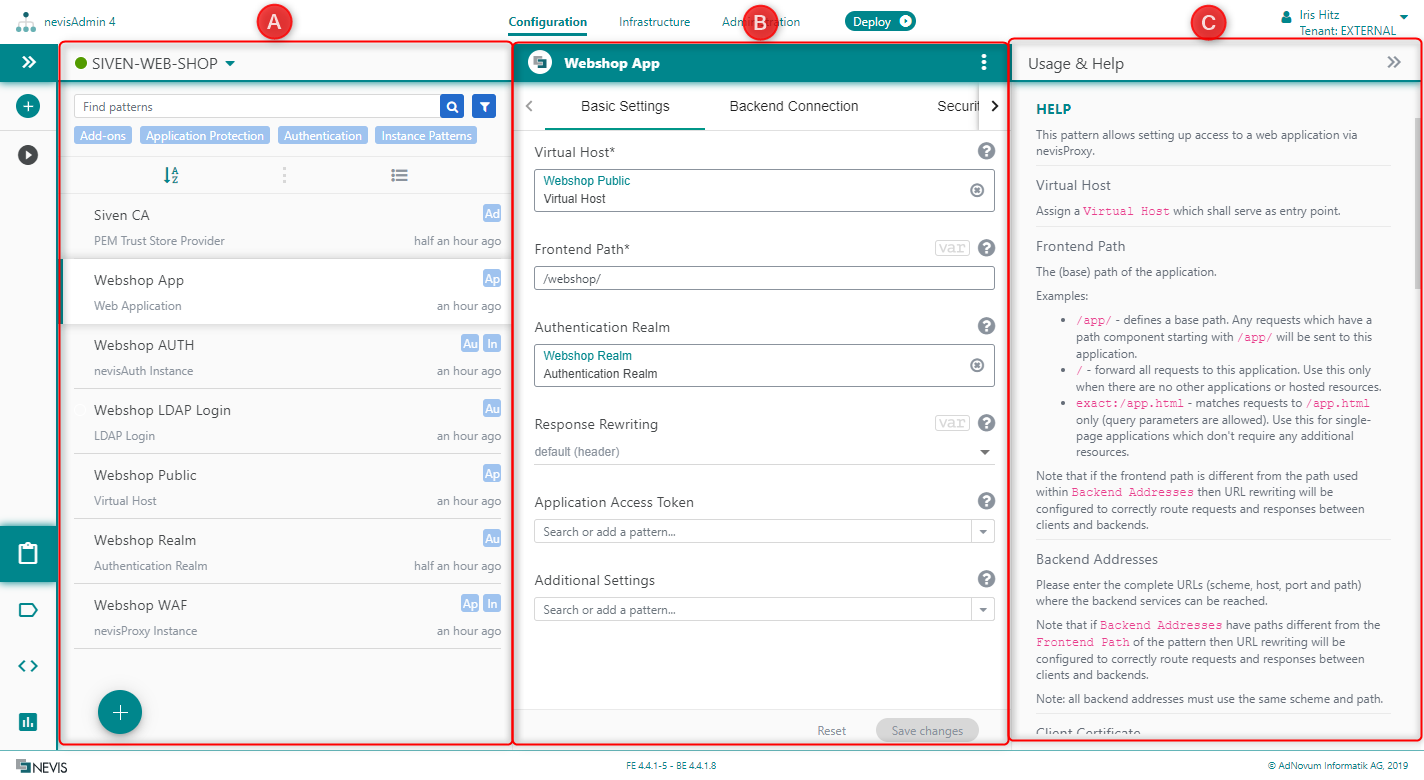Open help for Application Access Token

[x=986, y=501]
